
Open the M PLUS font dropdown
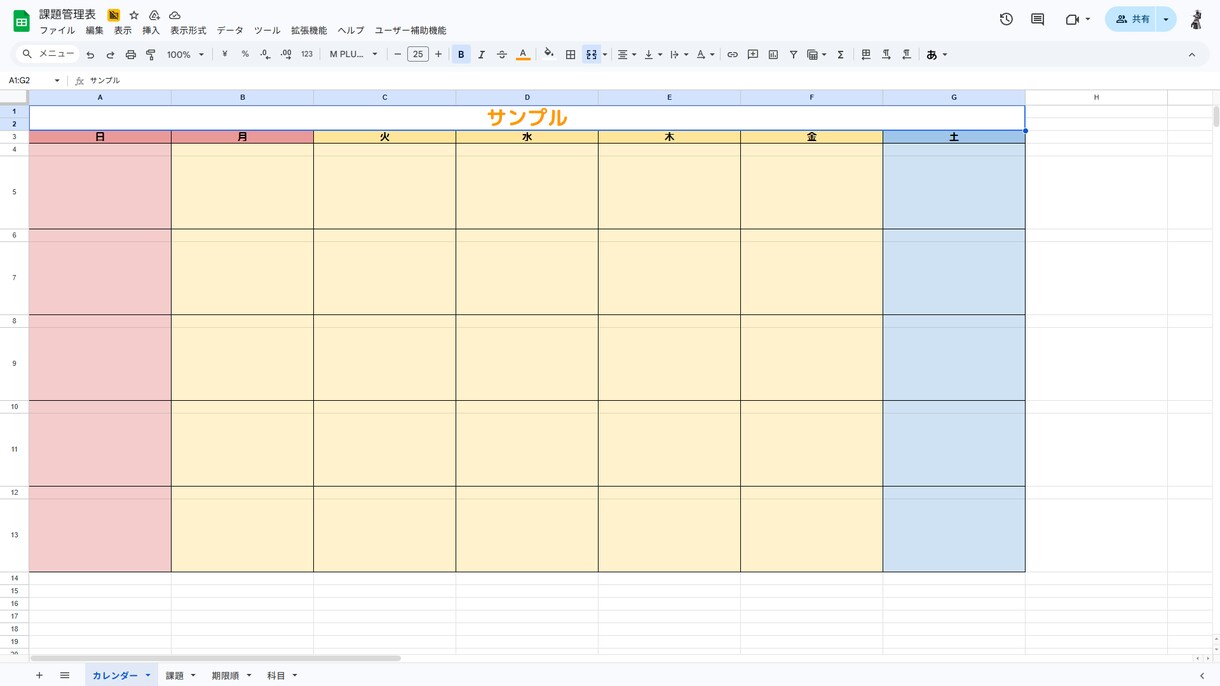tap(354, 55)
